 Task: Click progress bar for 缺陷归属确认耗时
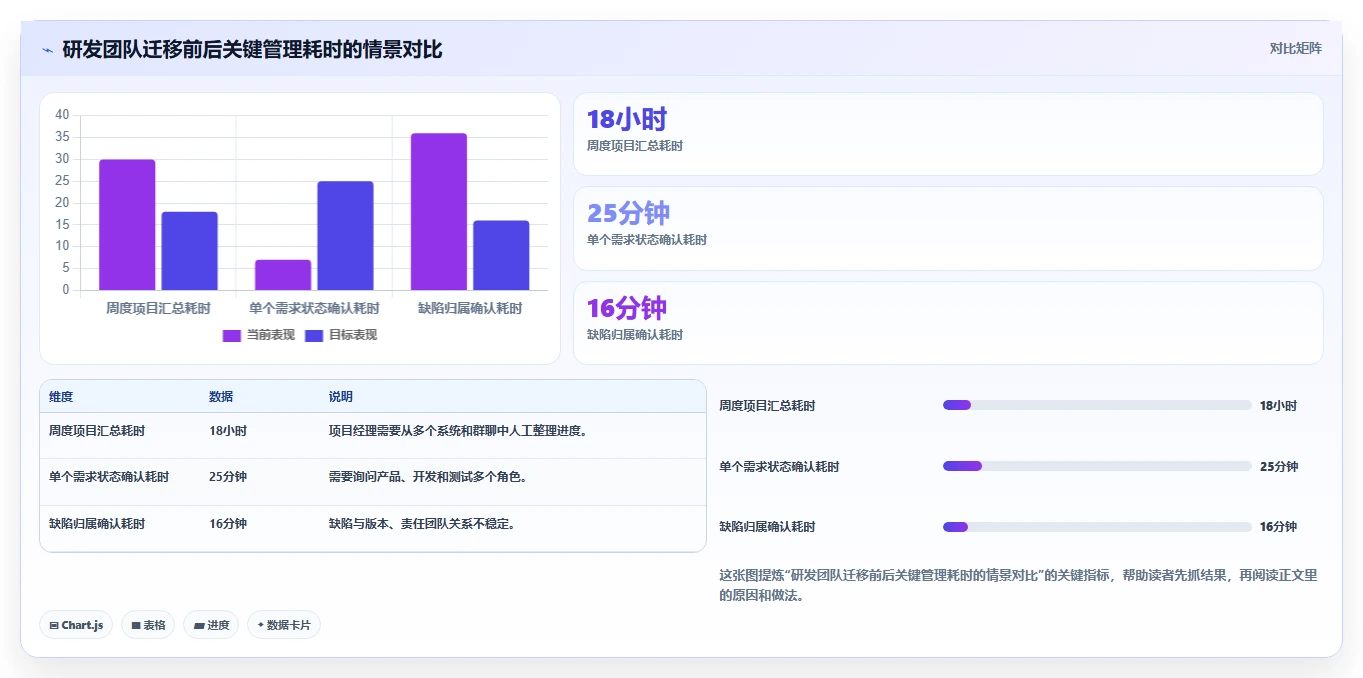point(1097,527)
